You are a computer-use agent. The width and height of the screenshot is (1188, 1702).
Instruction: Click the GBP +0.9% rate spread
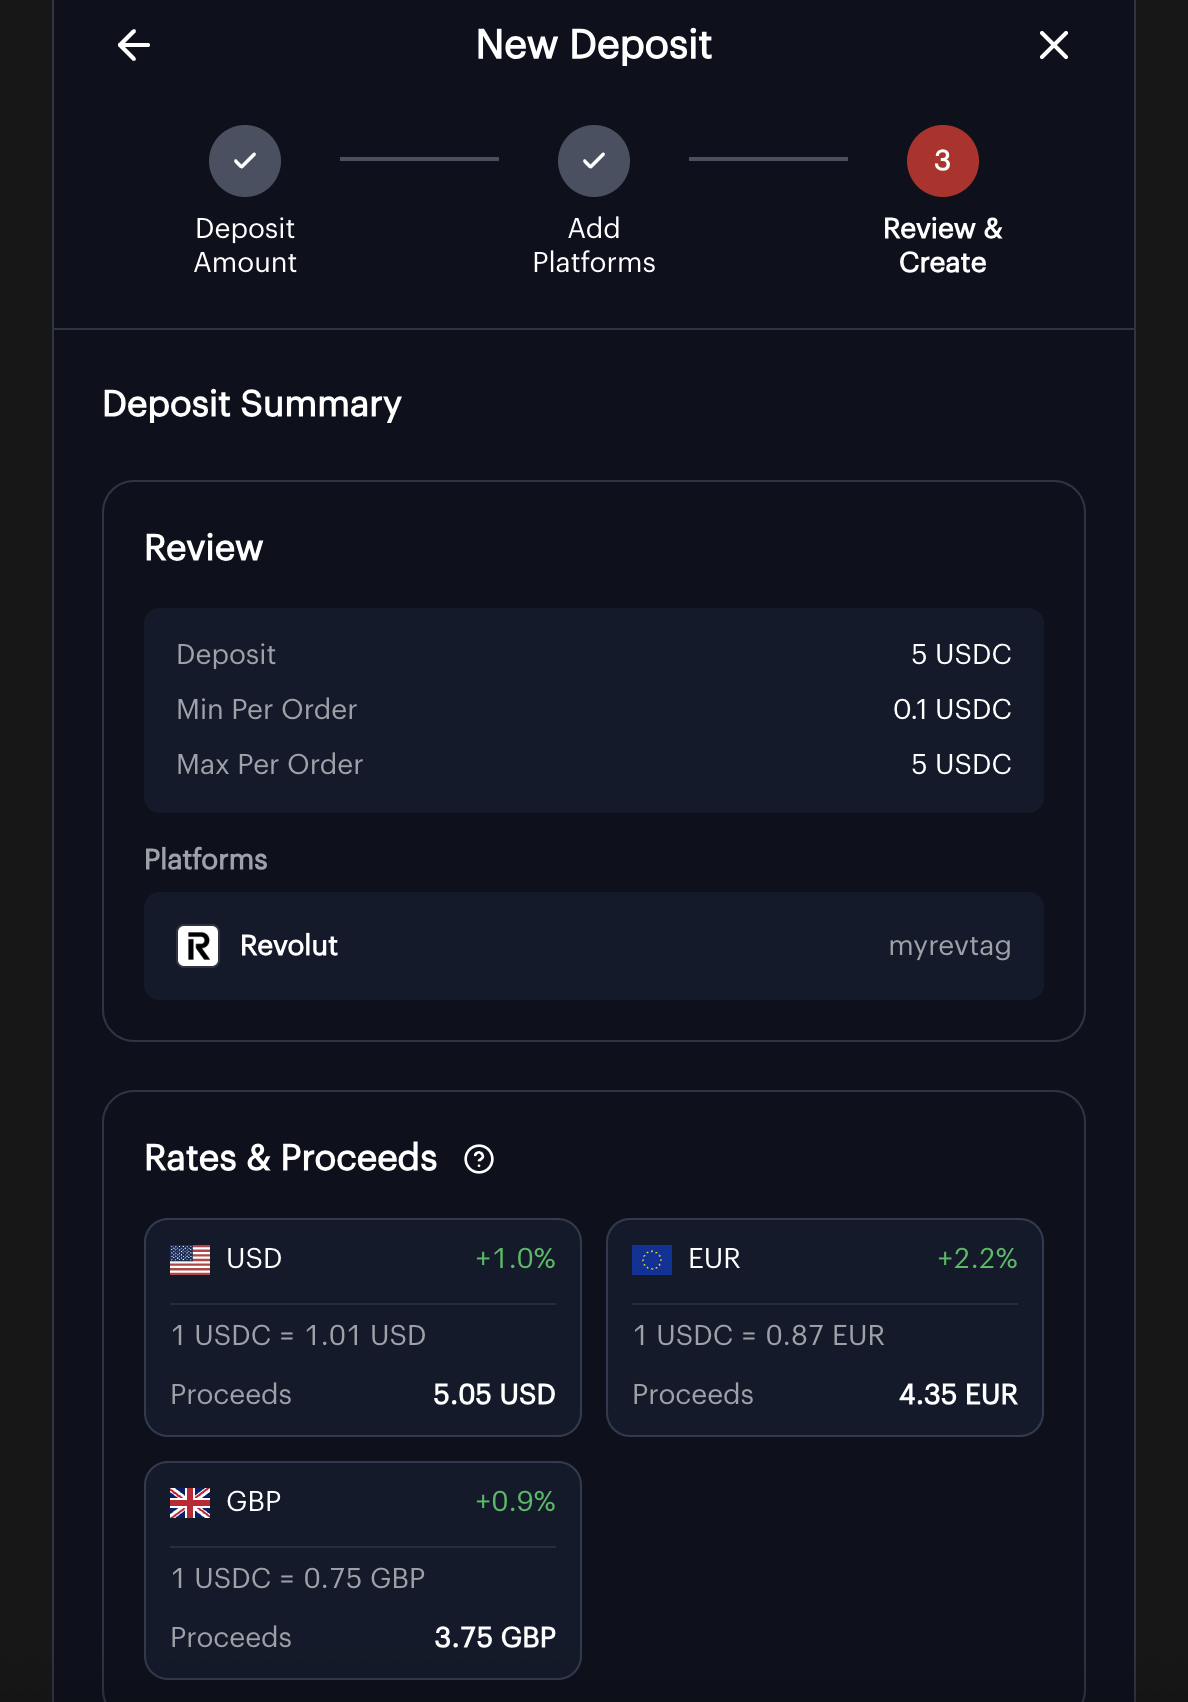tap(515, 1501)
